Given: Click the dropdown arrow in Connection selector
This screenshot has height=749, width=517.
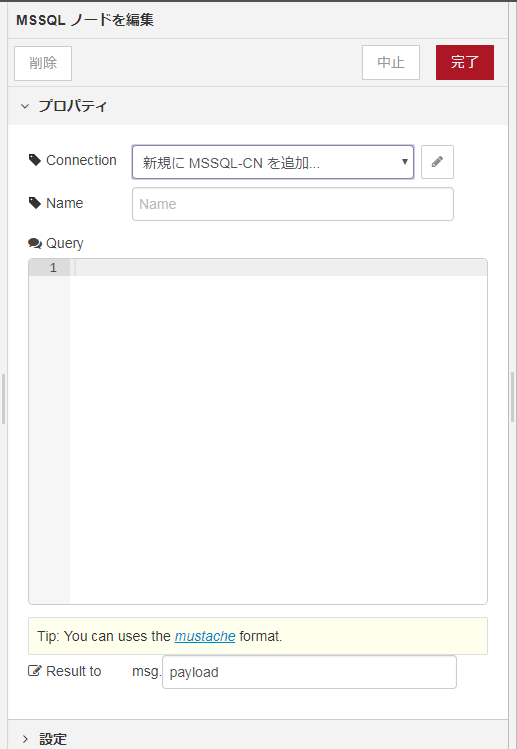Looking at the screenshot, I should click(x=404, y=162).
